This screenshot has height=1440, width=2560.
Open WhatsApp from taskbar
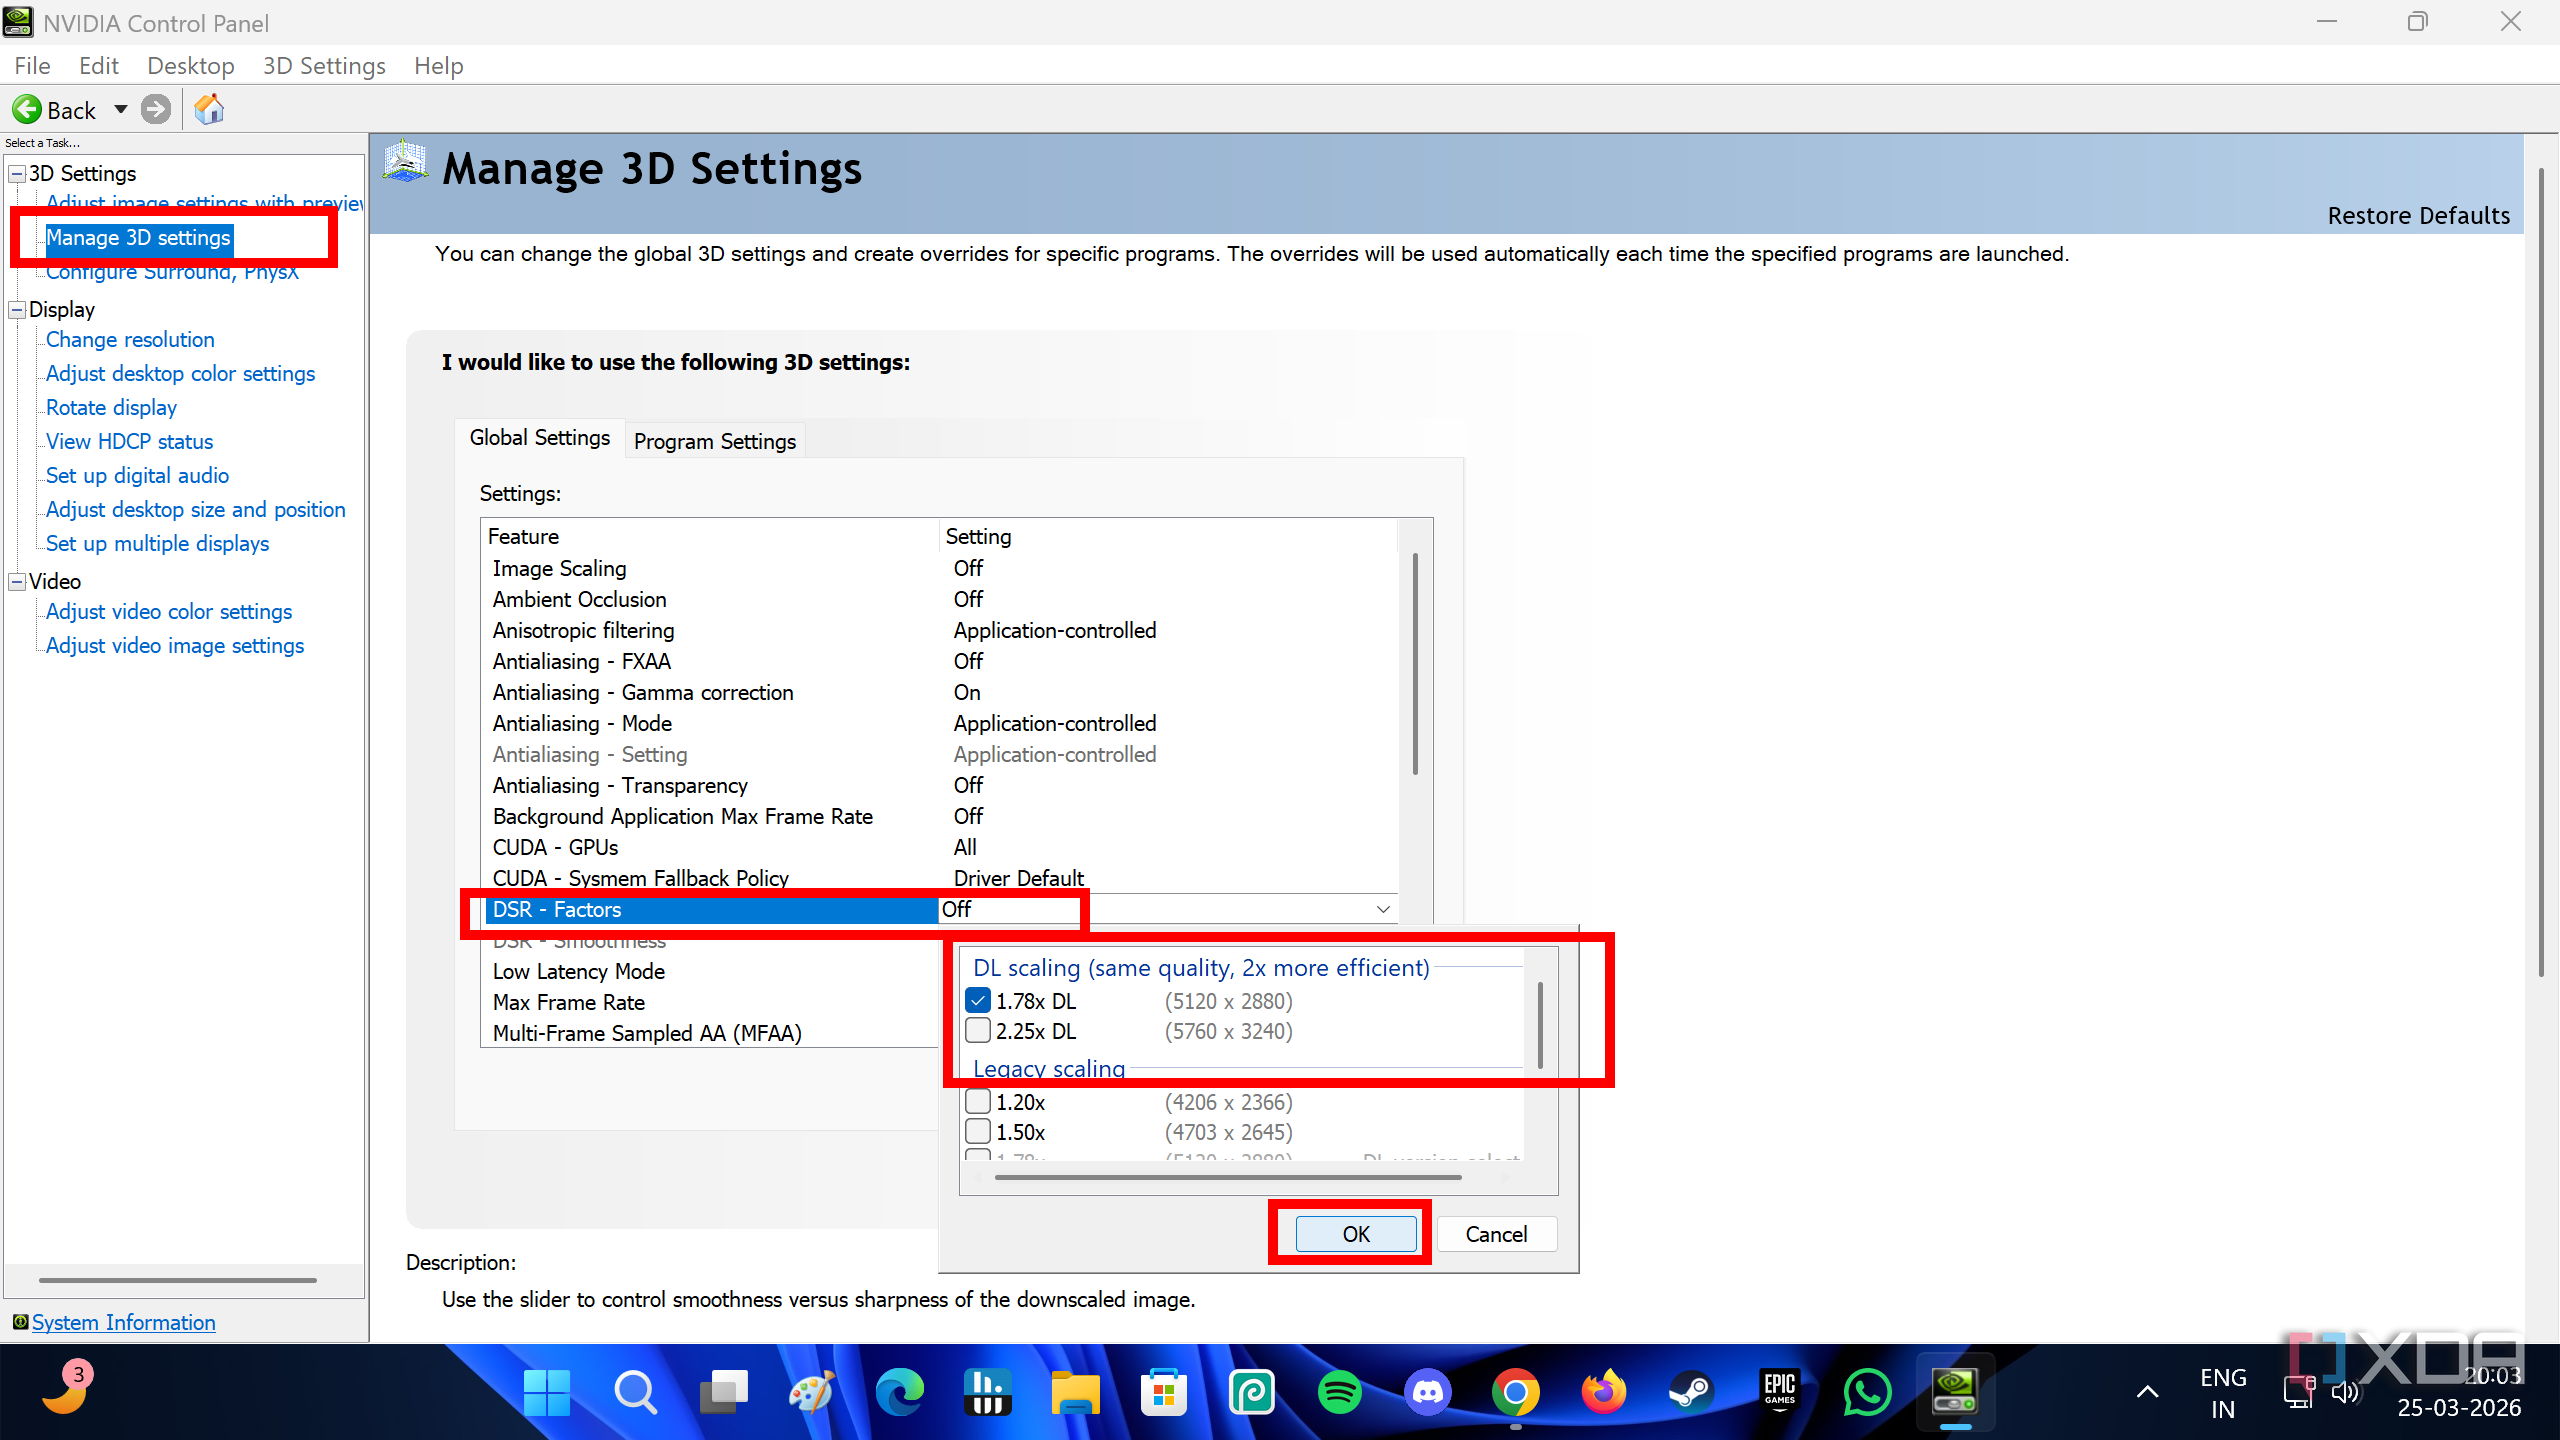(x=1867, y=1392)
